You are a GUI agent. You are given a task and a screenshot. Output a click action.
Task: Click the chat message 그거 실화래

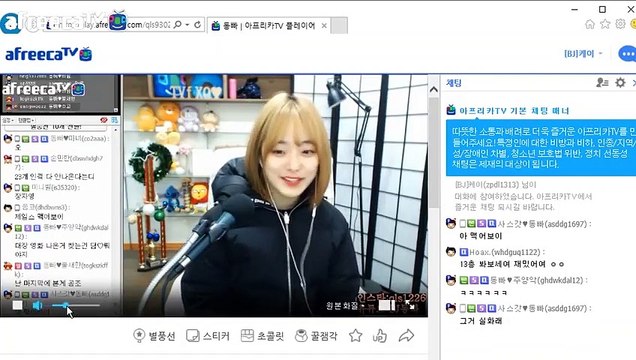point(481,321)
